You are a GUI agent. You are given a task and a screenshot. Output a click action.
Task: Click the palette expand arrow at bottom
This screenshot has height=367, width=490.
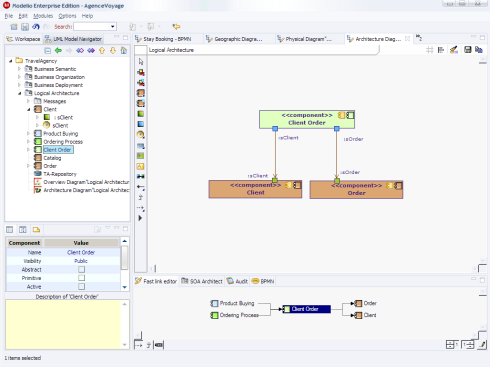[x=140, y=218]
